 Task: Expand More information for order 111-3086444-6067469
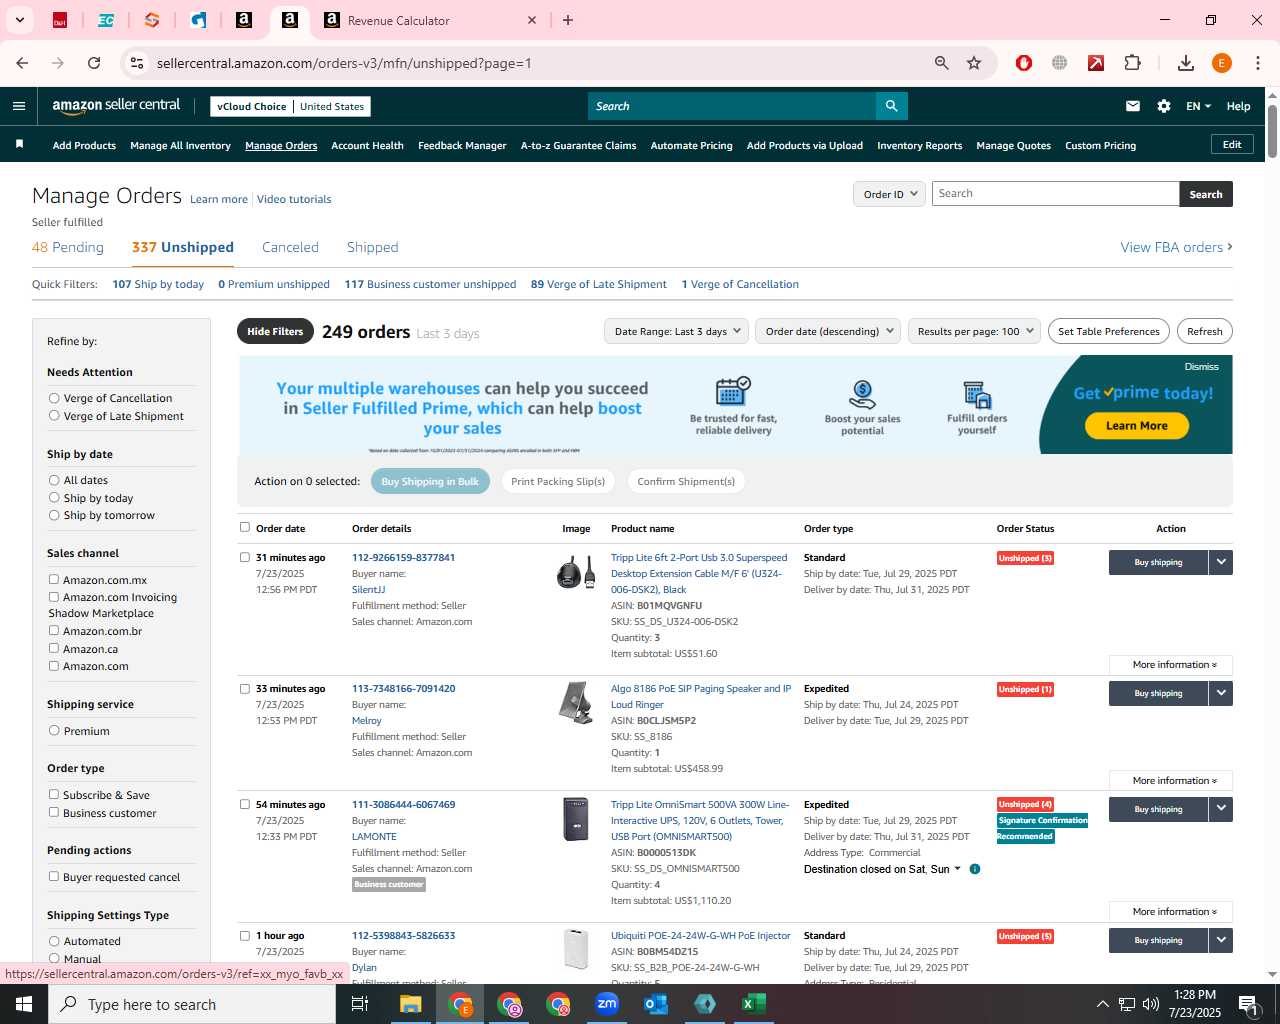1171,911
